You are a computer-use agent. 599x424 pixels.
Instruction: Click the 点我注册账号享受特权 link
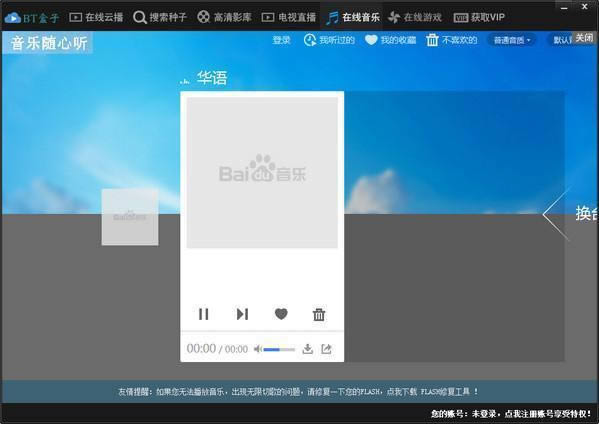click(548, 414)
